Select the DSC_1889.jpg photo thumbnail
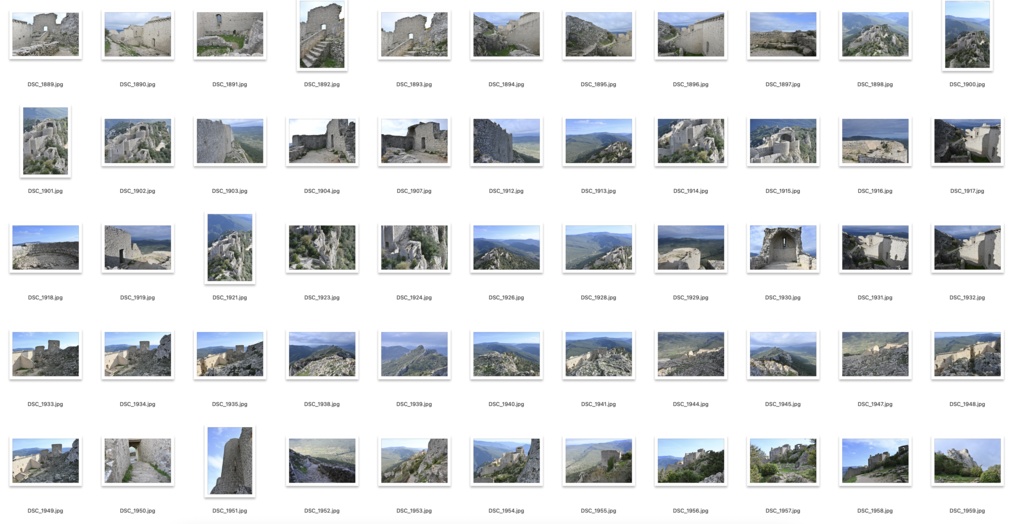The width and height of the screenshot is (1024, 524). click(x=46, y=35)
